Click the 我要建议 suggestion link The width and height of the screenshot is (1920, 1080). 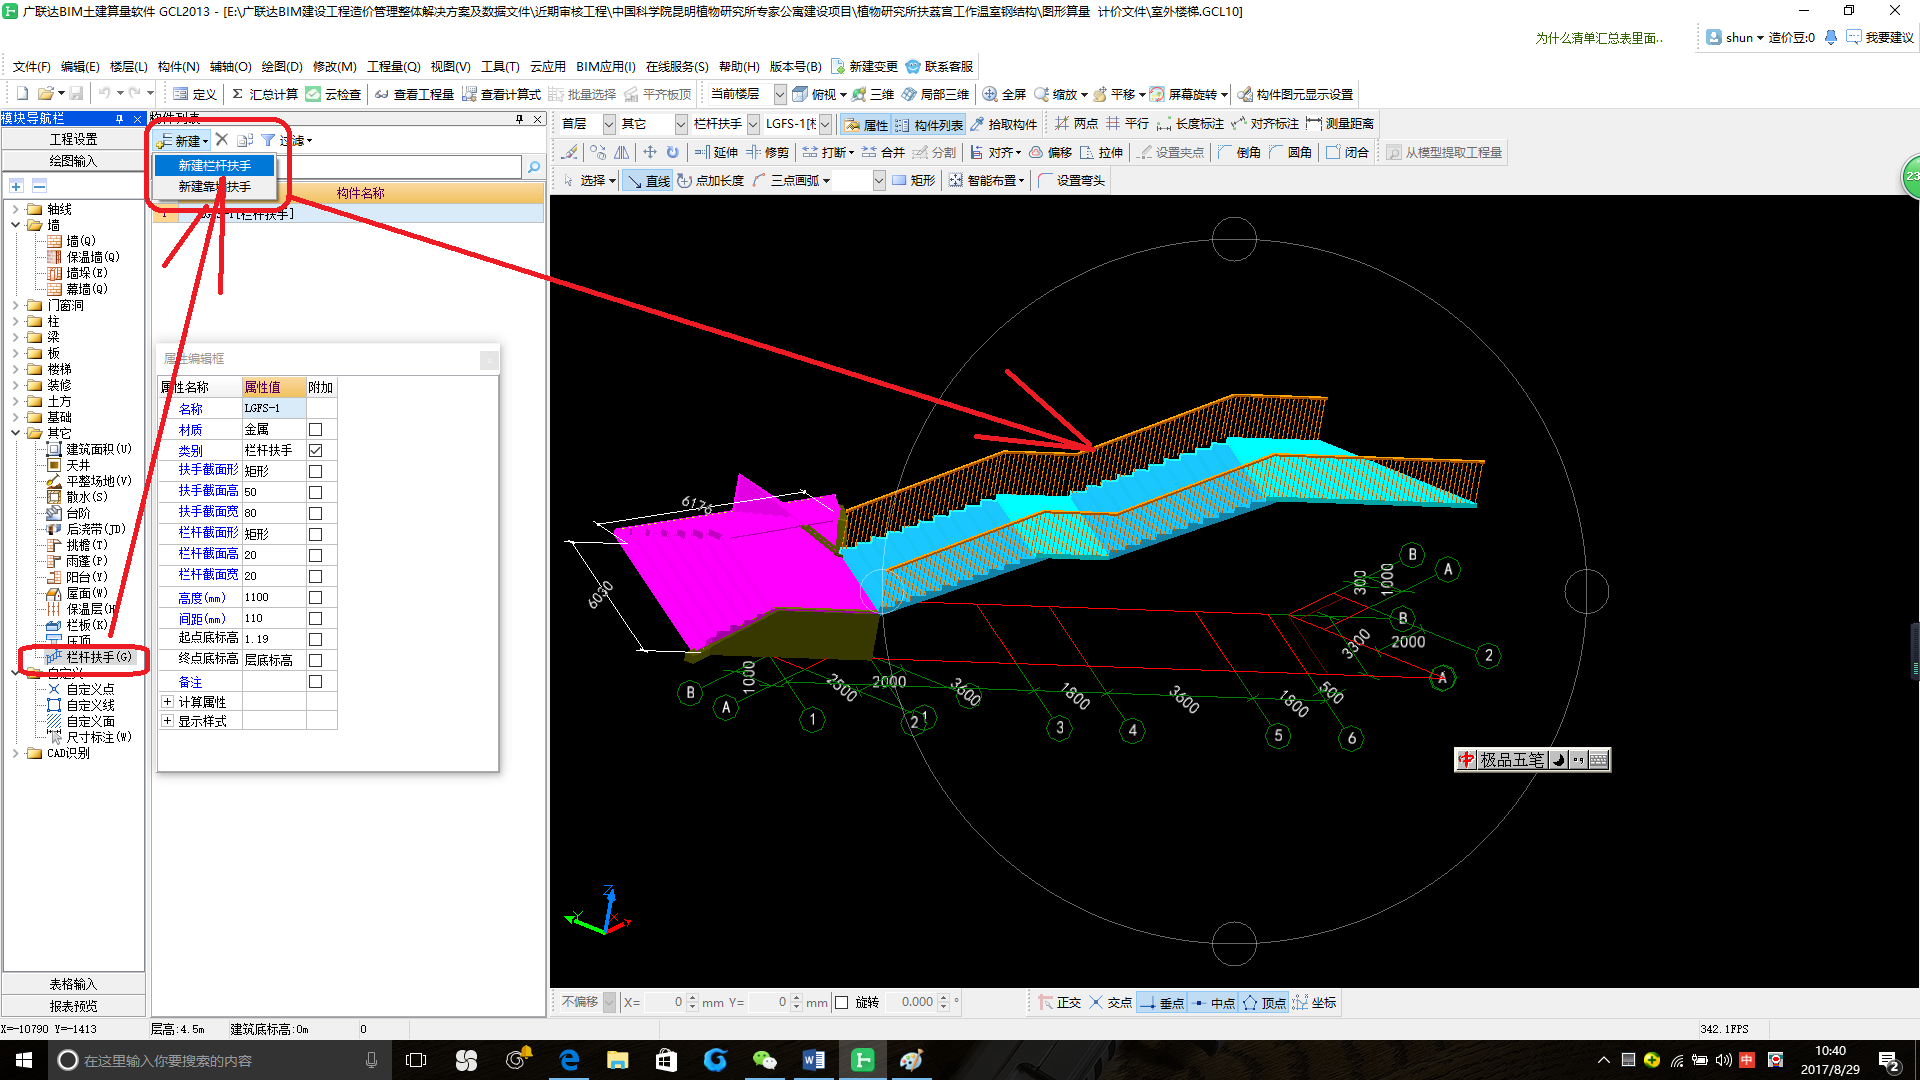click(1880, 37)
